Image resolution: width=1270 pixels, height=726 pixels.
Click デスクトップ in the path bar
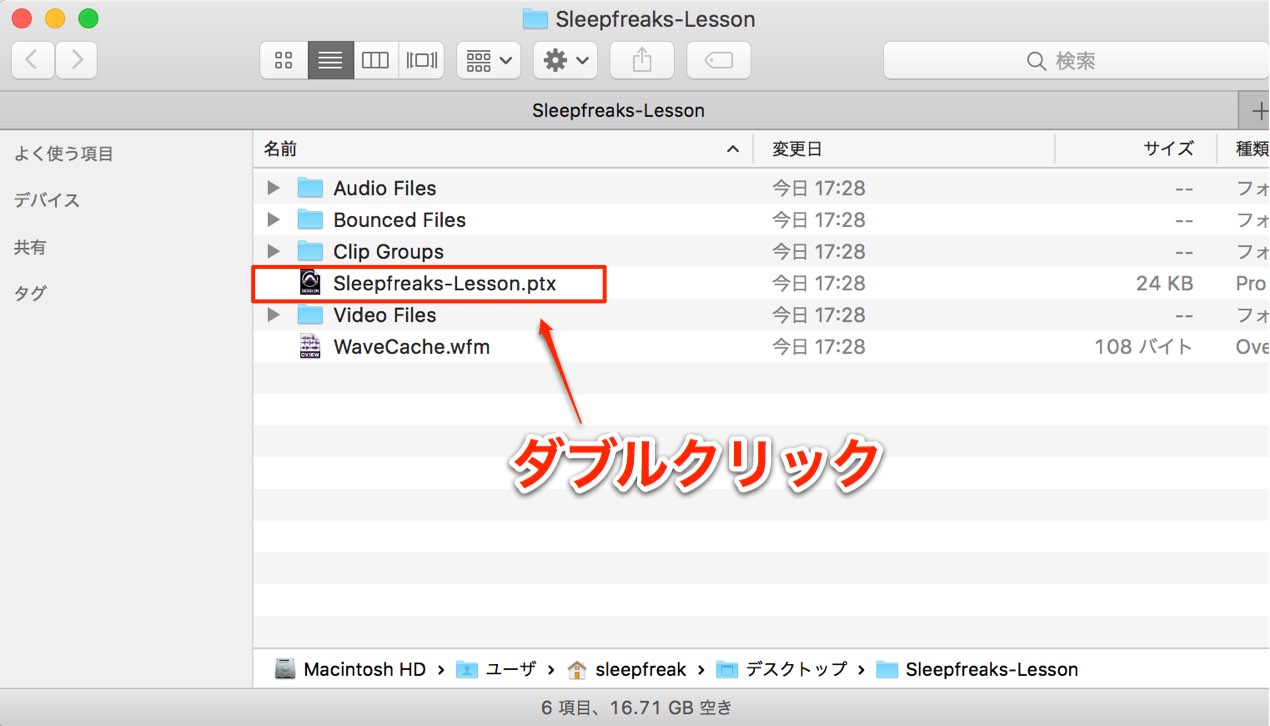coord(782,670)
